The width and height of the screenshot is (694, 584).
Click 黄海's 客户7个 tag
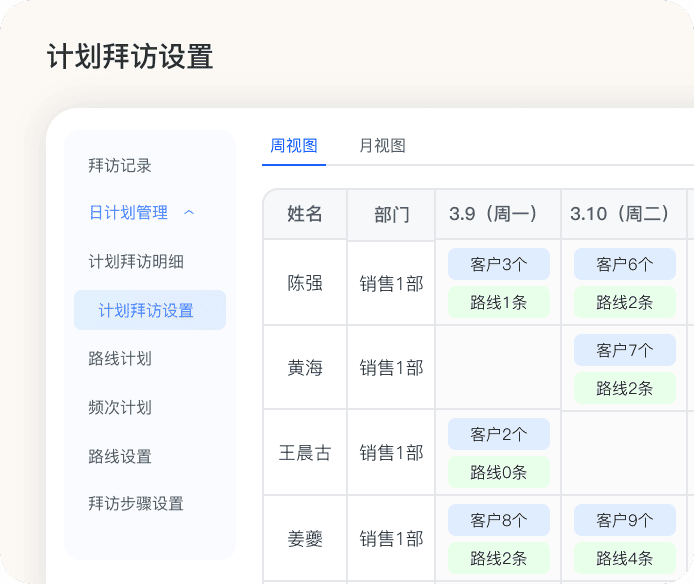pos(624,350)
